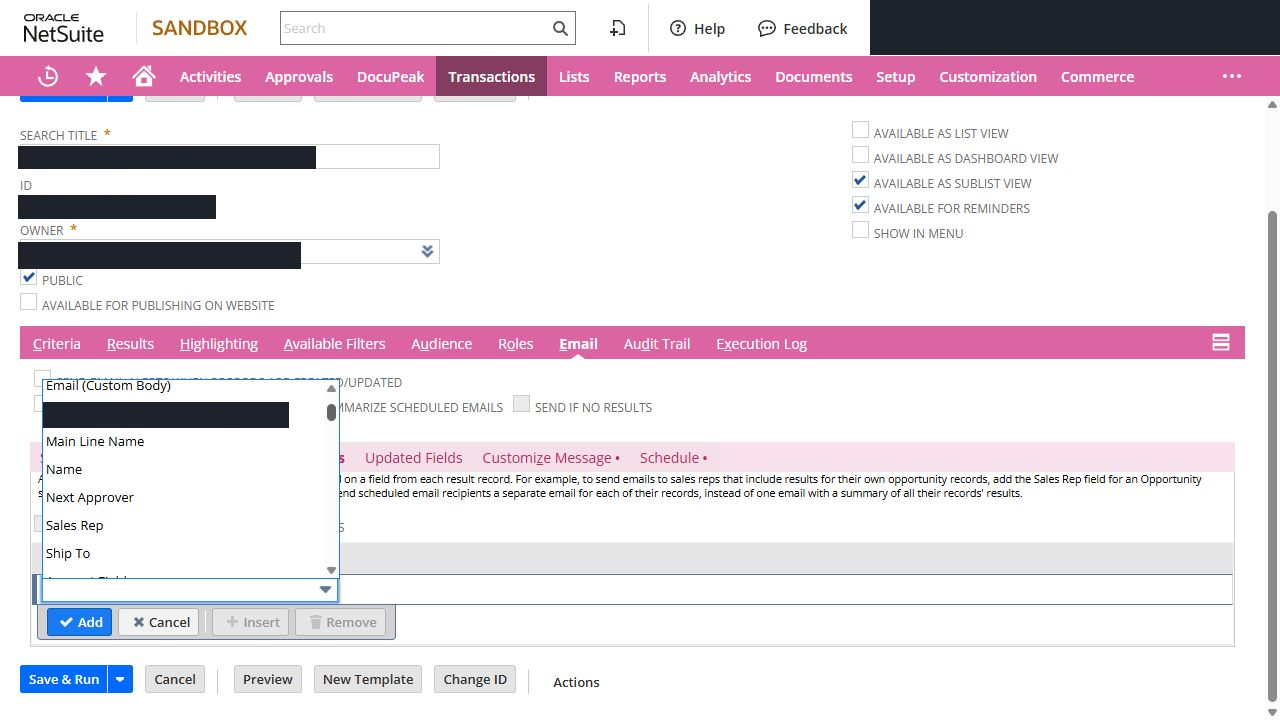Image resolution: width=1280 pixels, height=720 pixels.
Task: Open the Audience tab
Action: pos(441,343)
